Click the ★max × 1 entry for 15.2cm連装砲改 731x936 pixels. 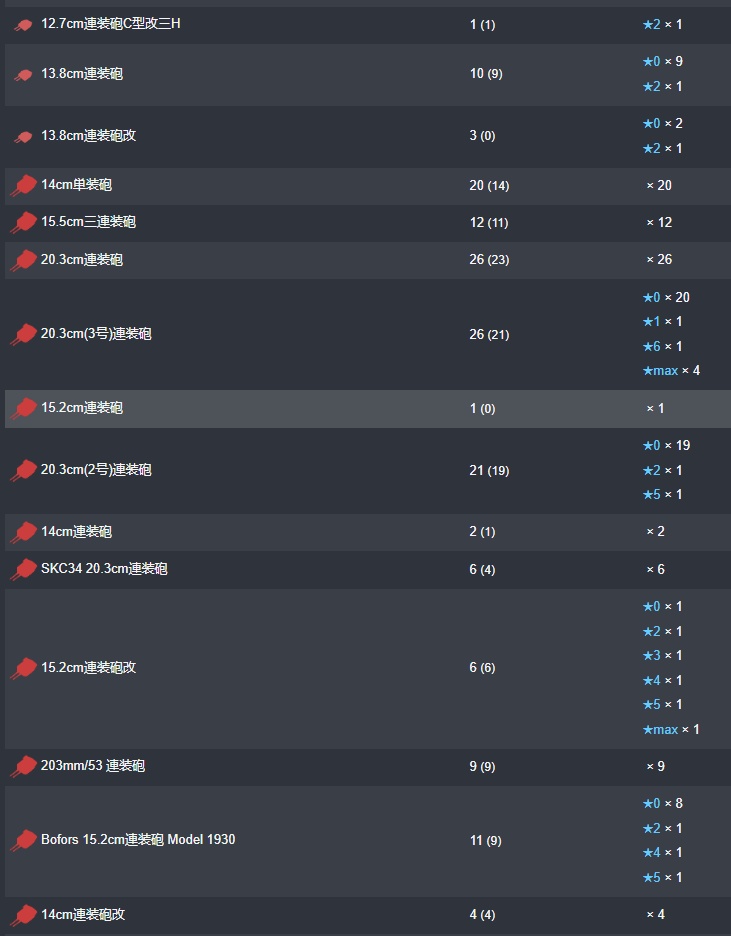pos(671,730)
